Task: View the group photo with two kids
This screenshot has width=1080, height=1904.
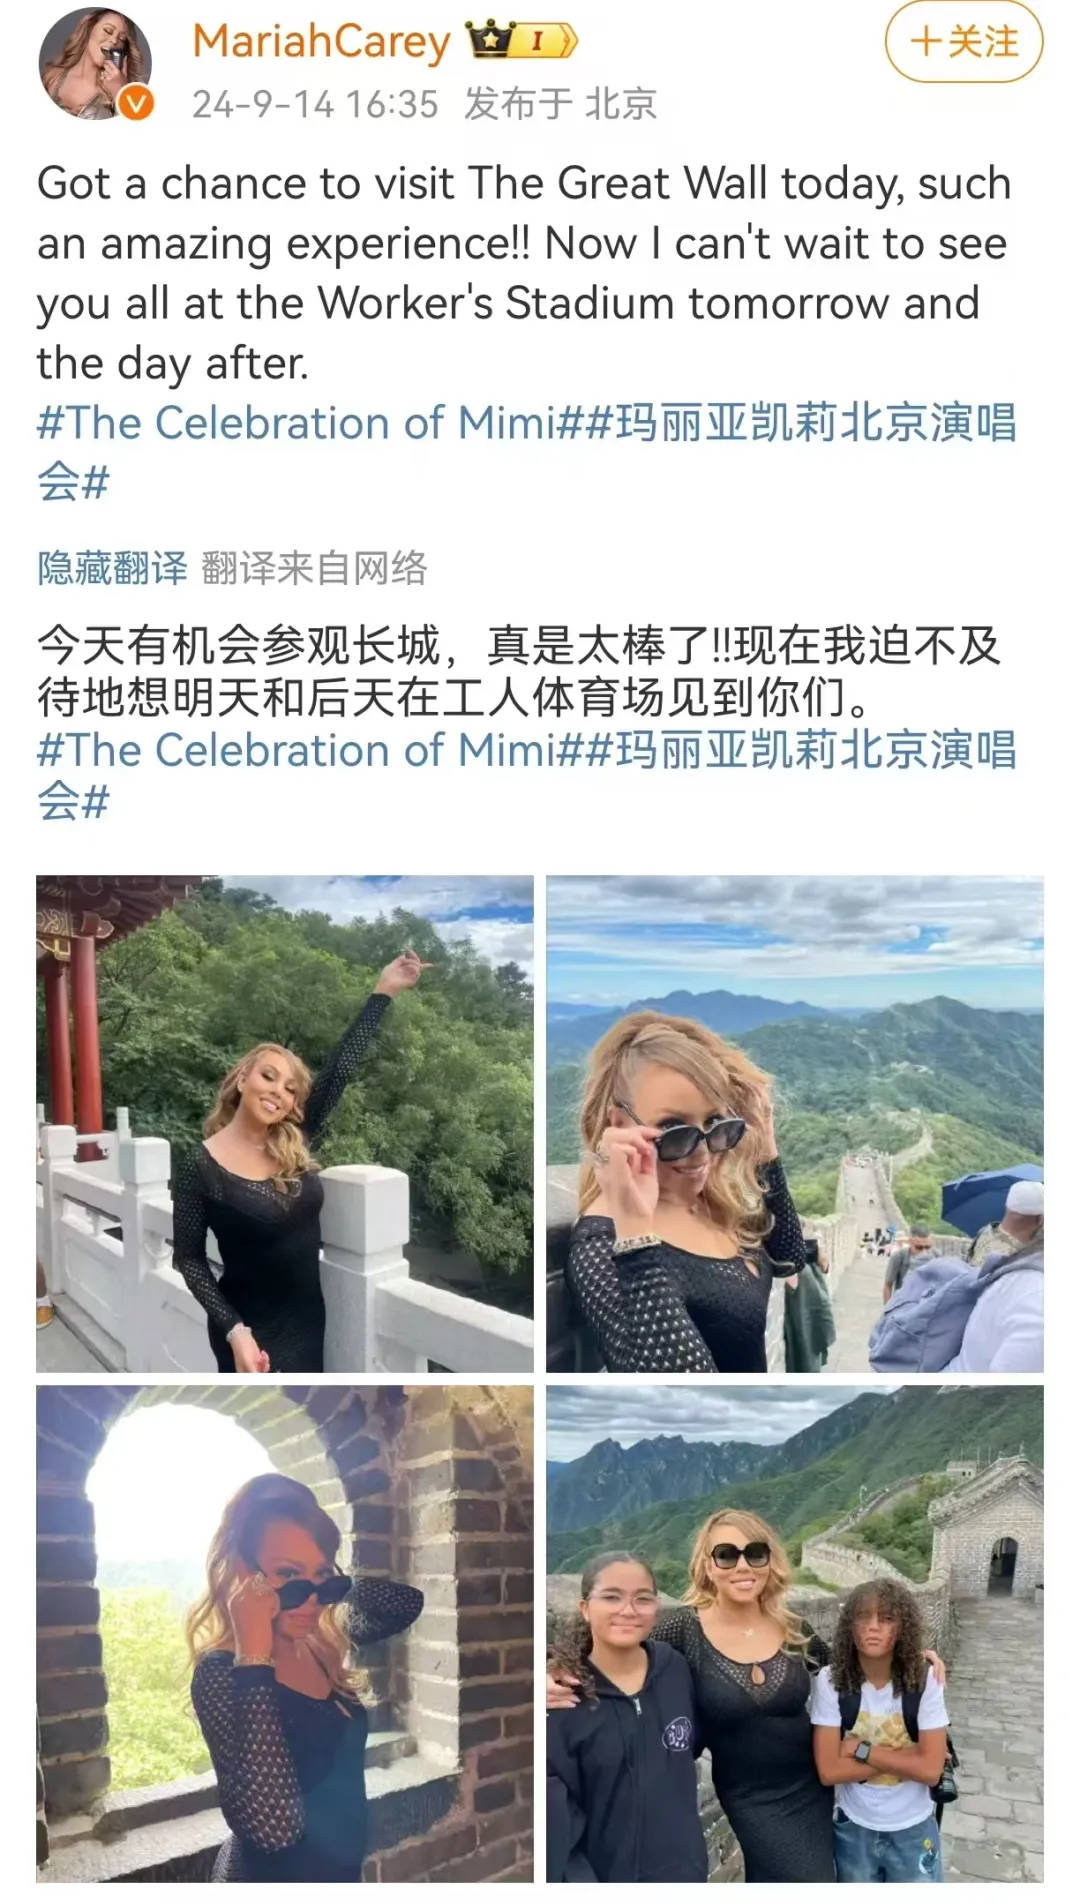Action: point(795,1634)
